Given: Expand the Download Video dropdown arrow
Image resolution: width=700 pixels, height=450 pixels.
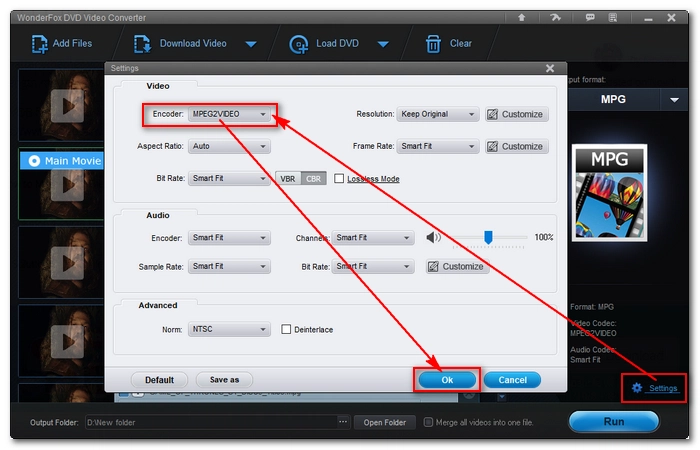Looking at the screenshot, I should click(251, 44).
